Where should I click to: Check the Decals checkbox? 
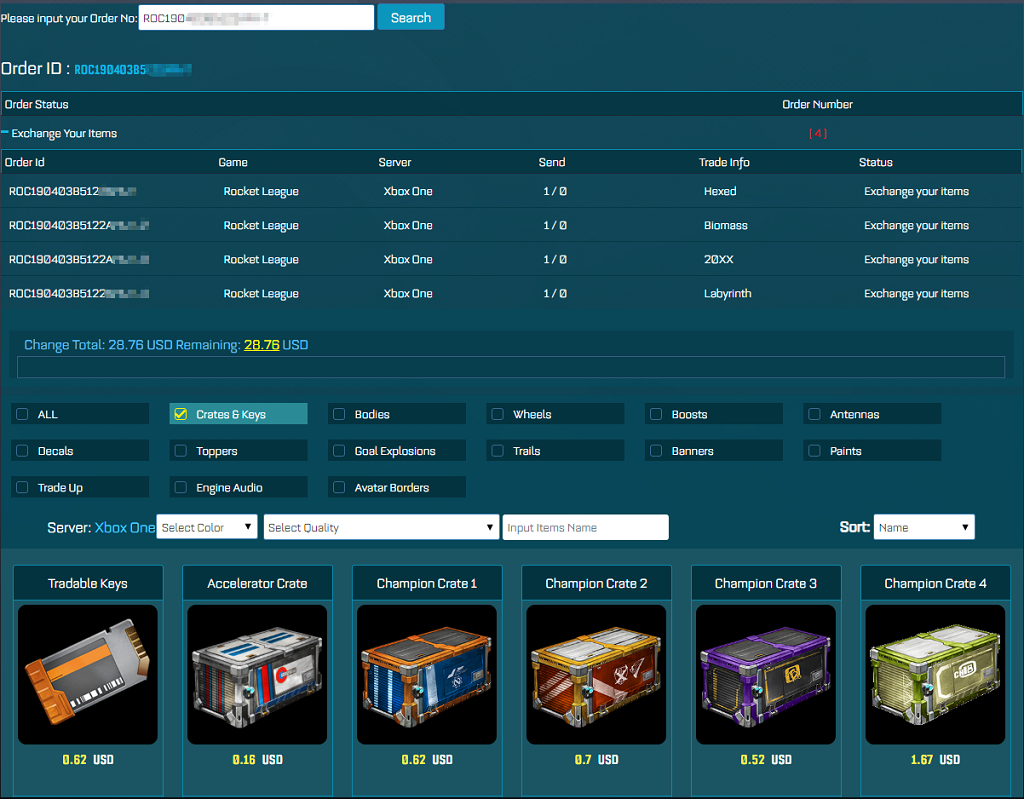click(x=22, y=451)
